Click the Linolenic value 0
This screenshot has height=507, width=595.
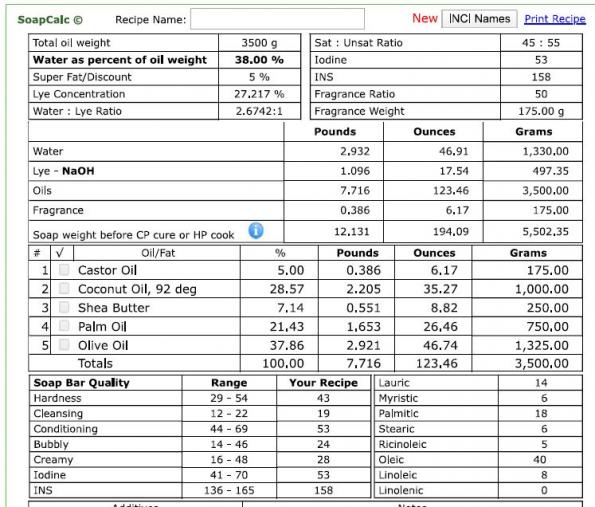544,490
